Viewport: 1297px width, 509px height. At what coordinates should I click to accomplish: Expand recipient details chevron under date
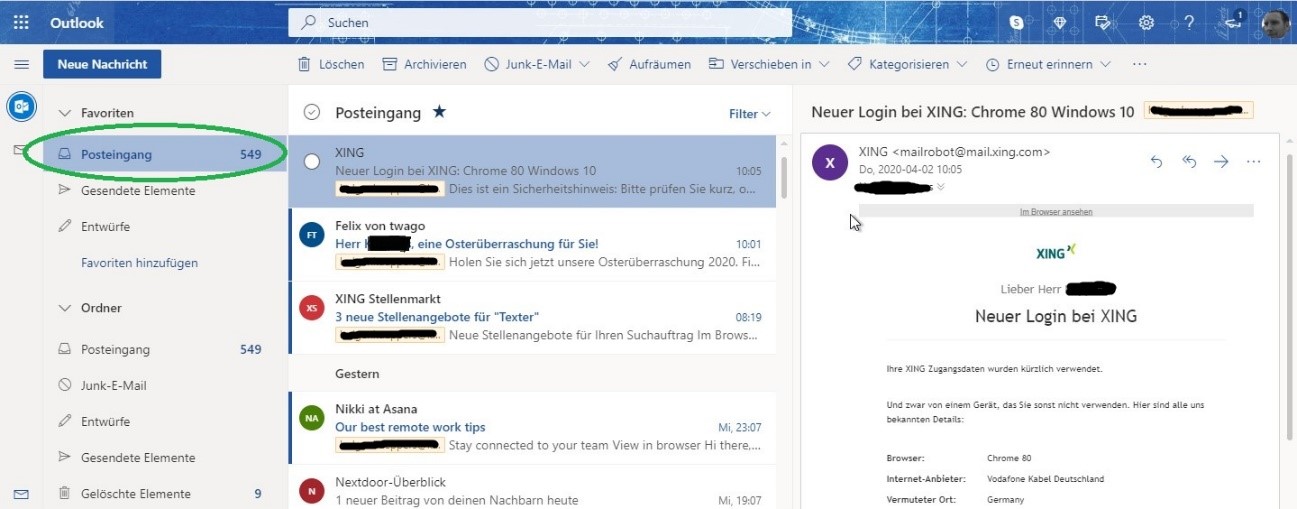coord(940,187)
